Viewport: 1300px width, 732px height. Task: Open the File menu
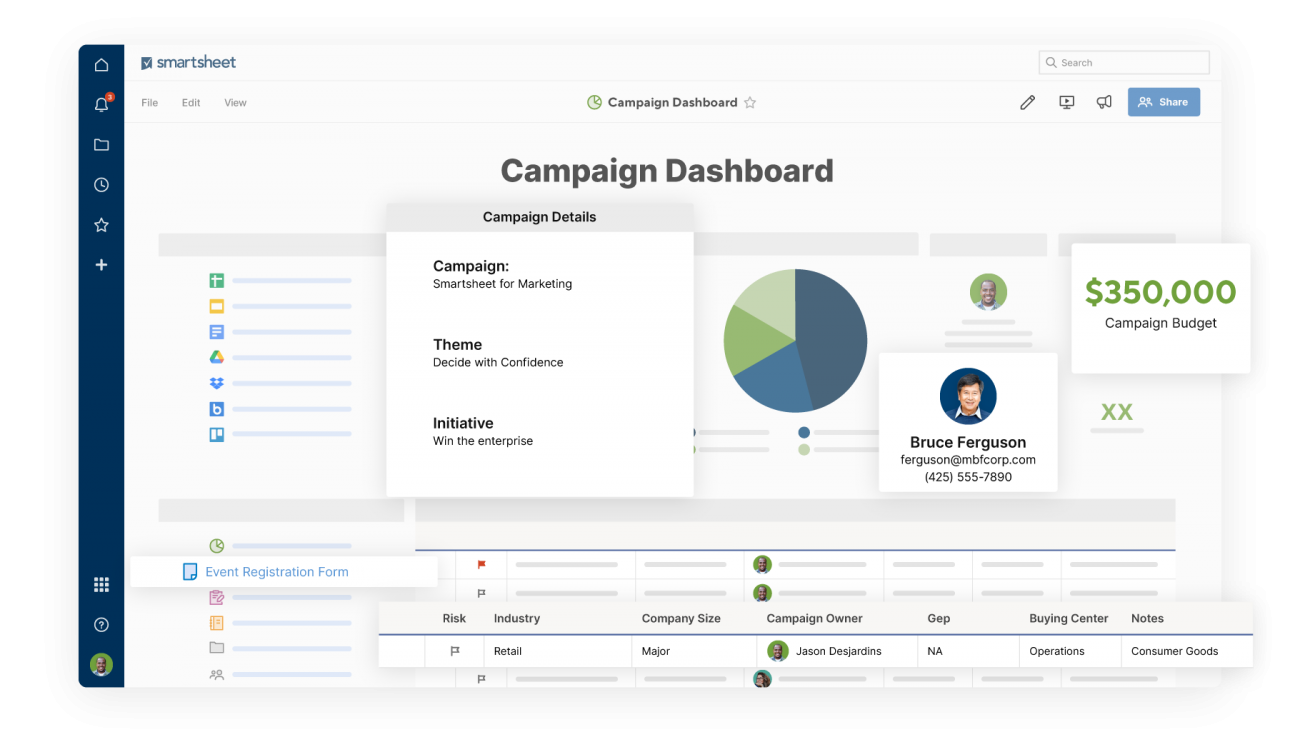tap(149, 102)
